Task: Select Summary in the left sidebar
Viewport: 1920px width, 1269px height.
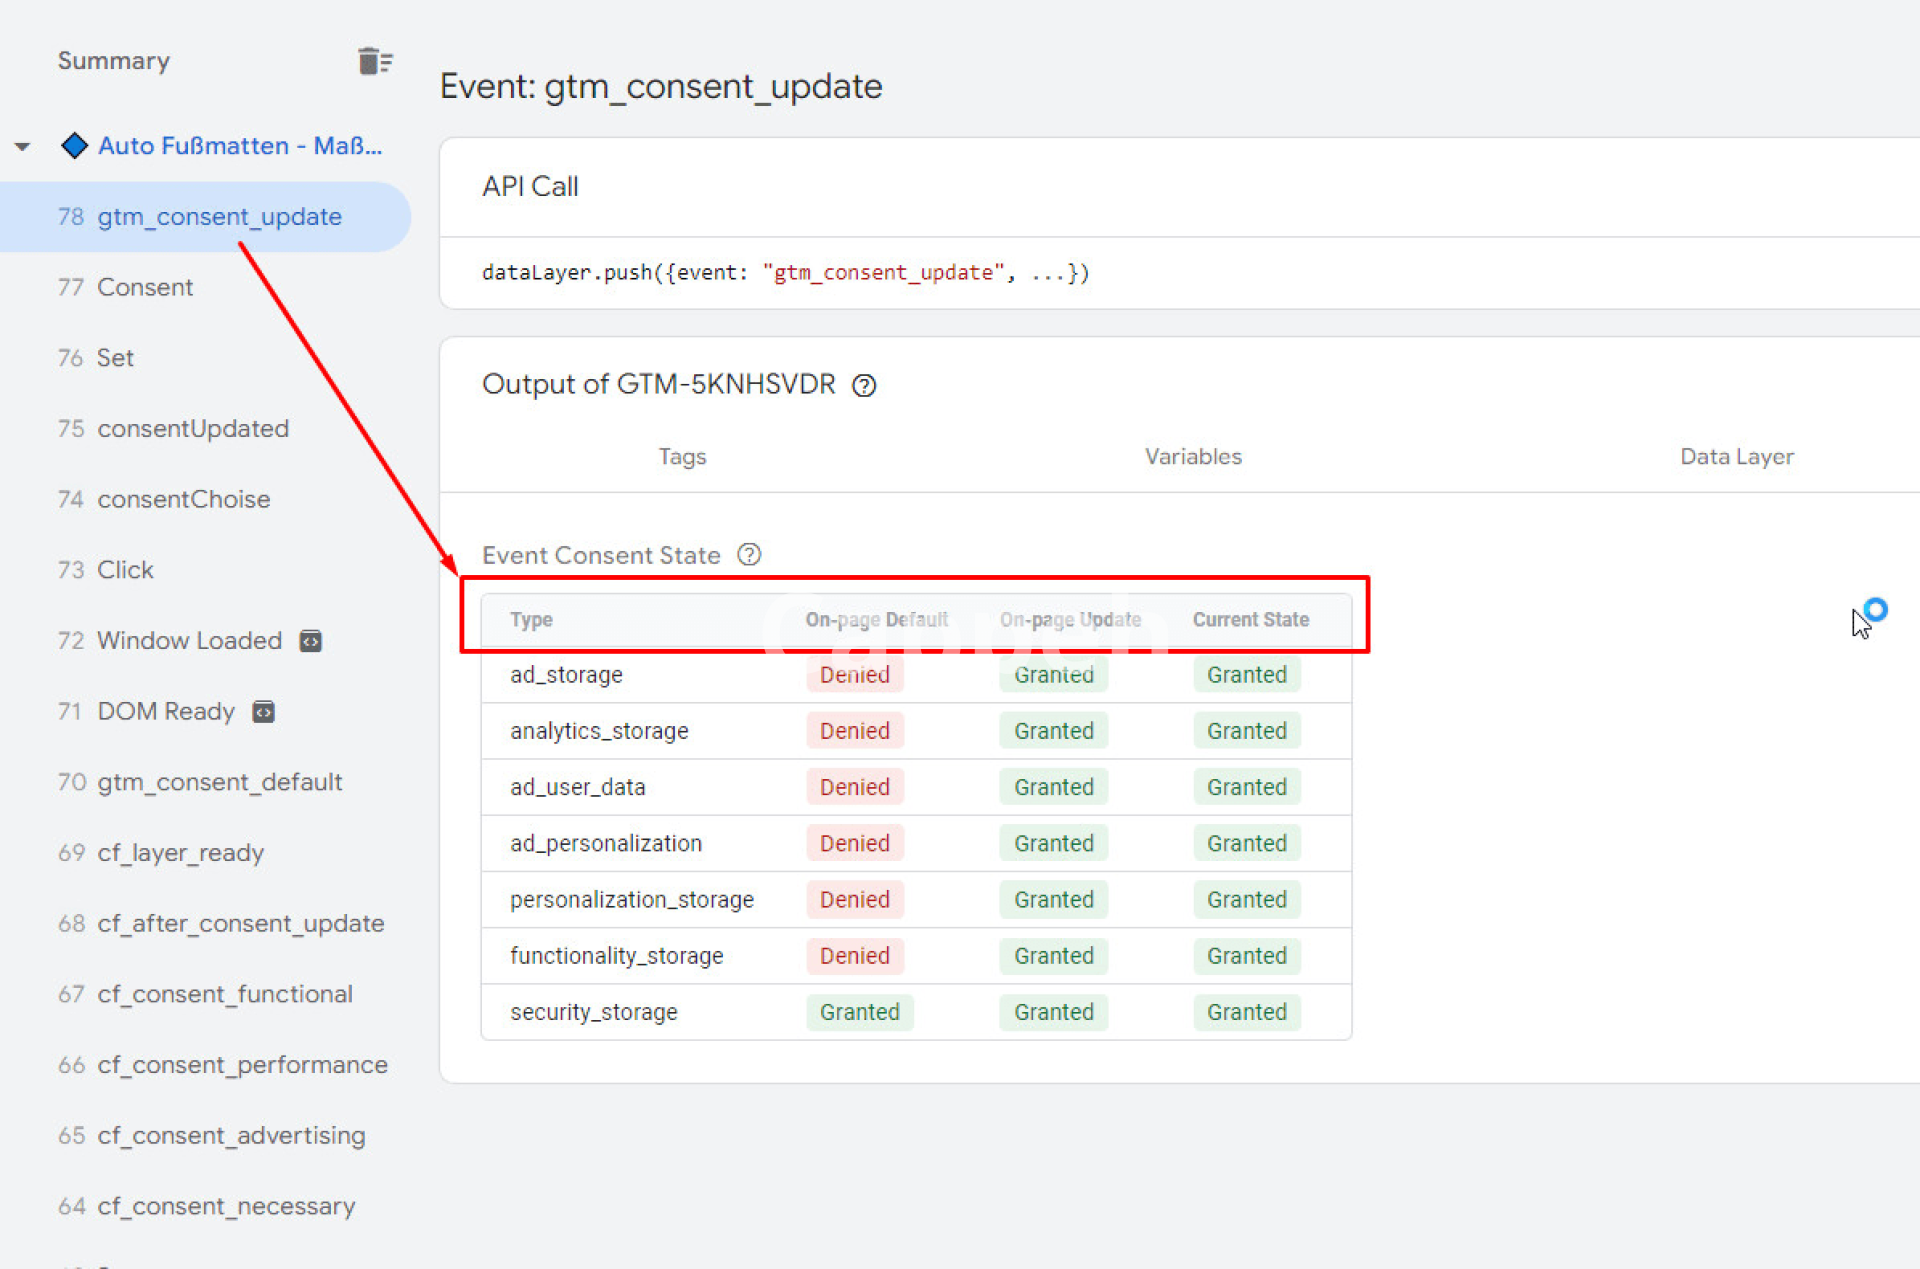Action: (x=114, y=61)
